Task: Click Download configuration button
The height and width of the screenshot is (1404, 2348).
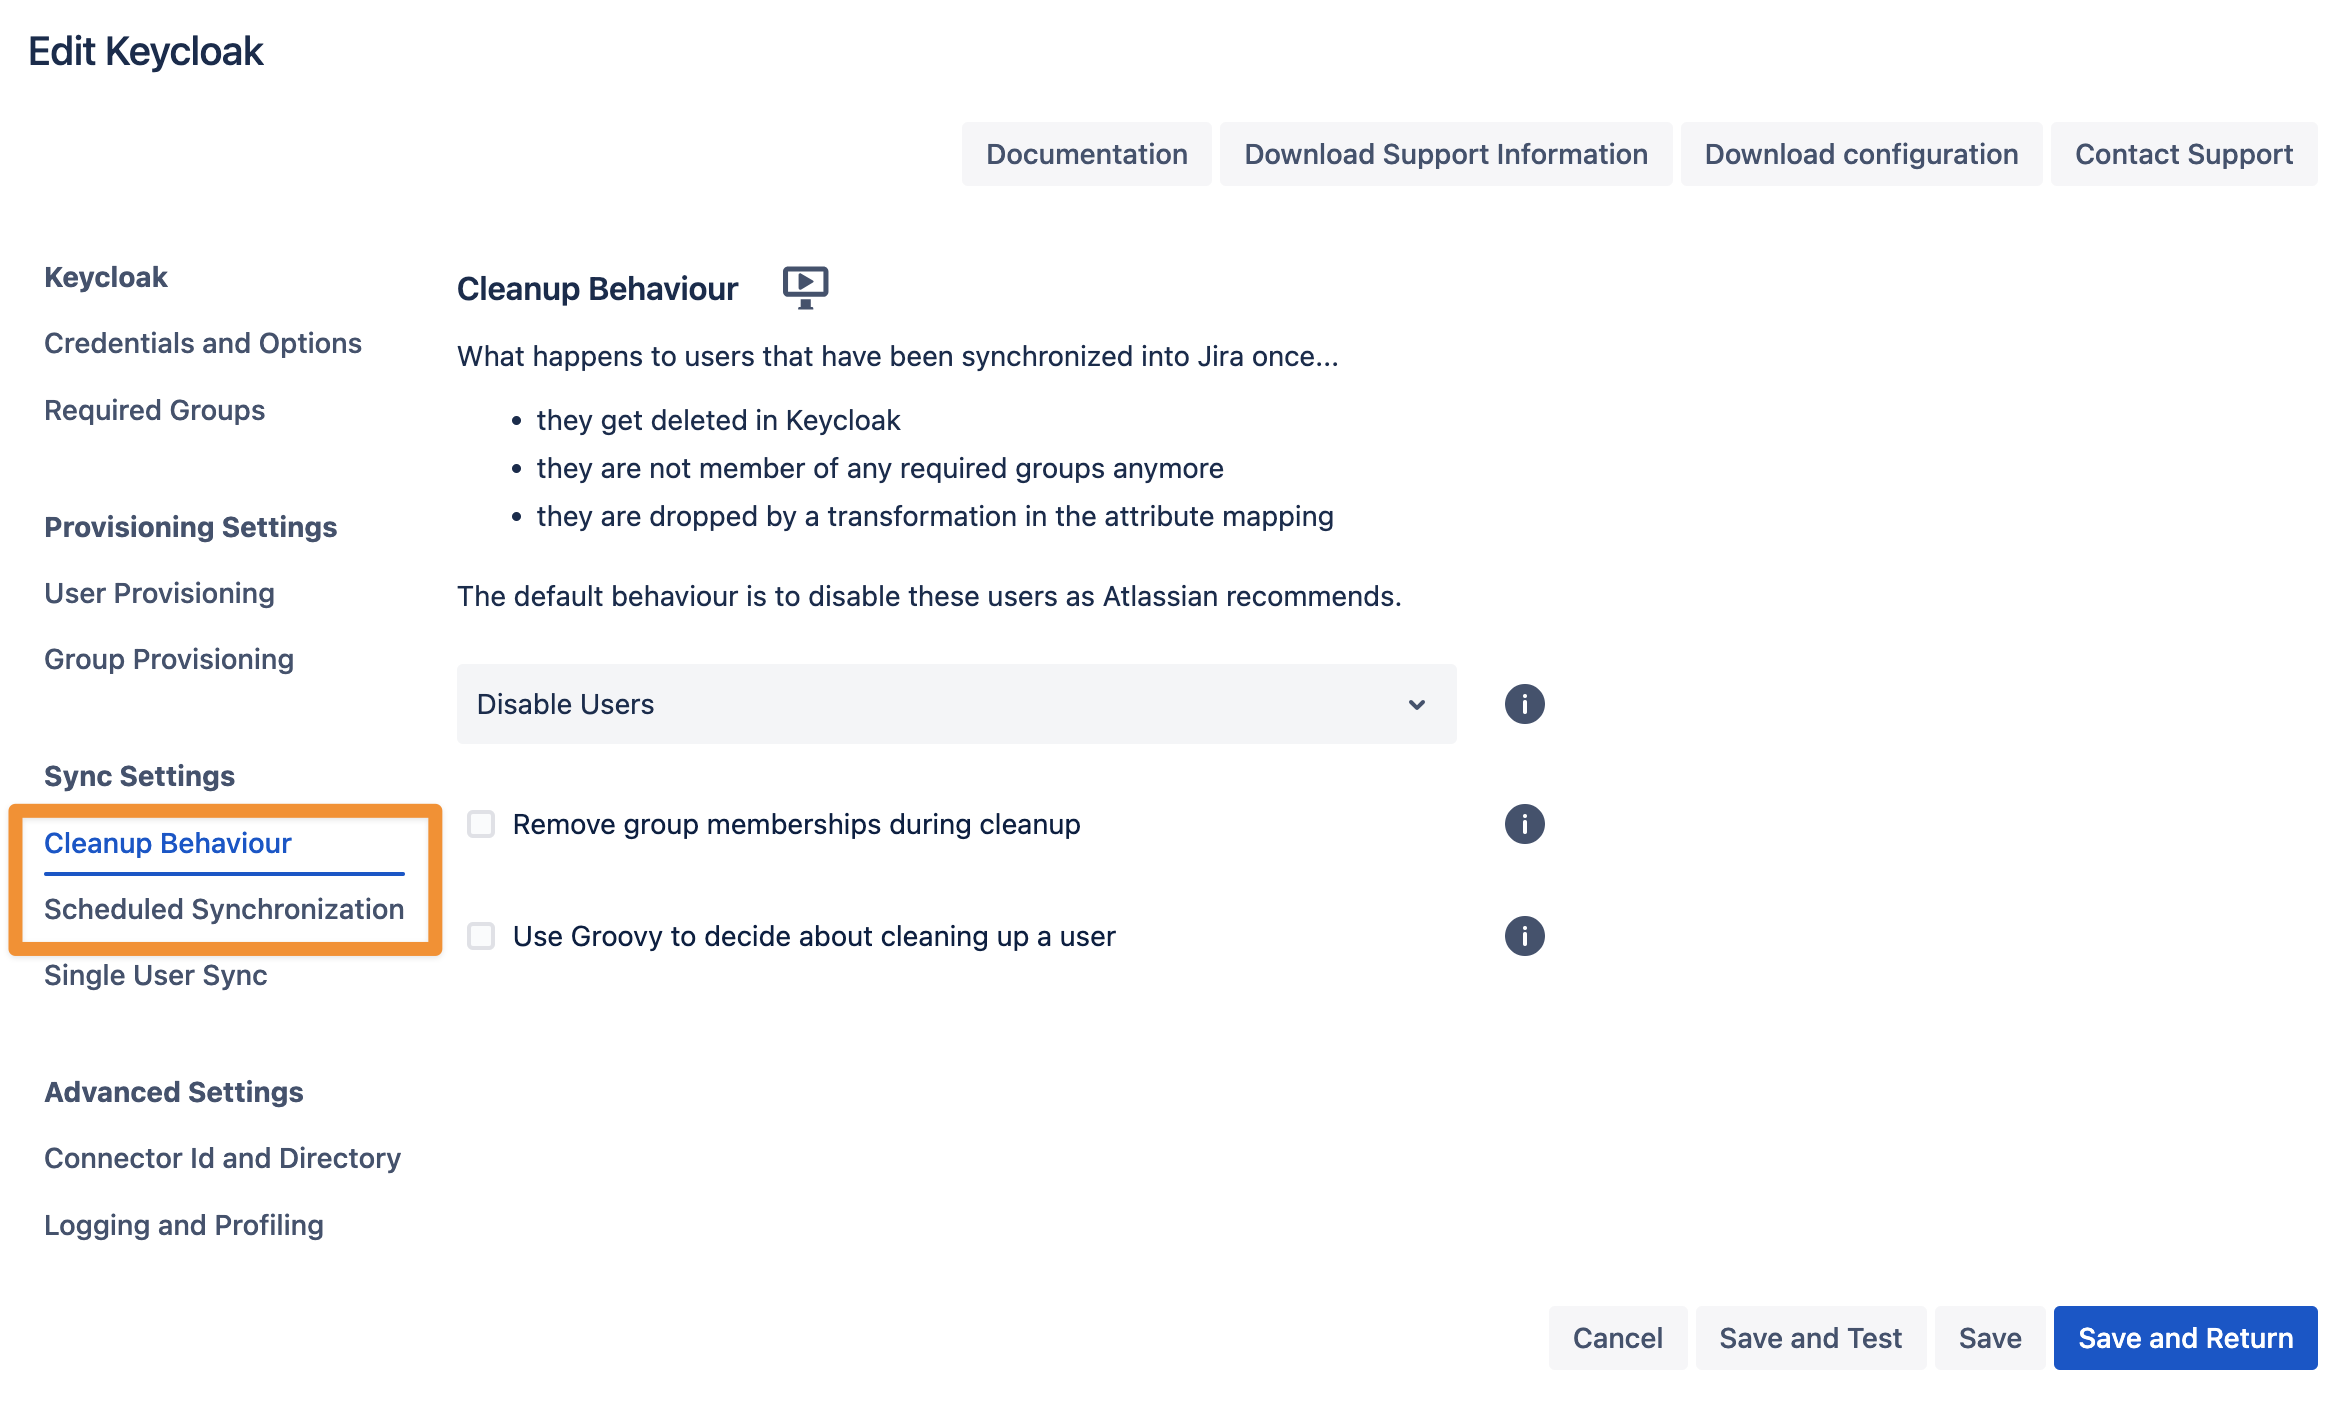Action: (1861, 154)
